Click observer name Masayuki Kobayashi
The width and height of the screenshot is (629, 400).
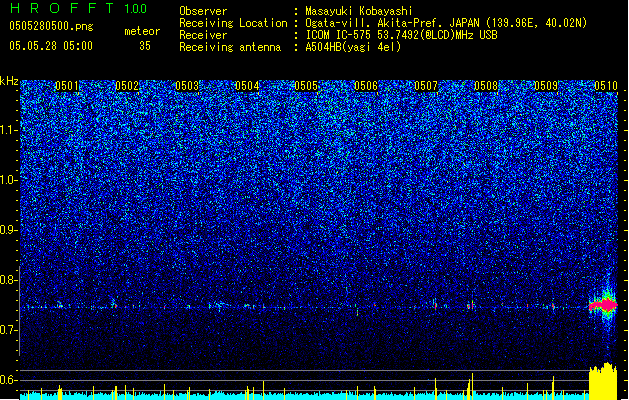tap(359, 11)
